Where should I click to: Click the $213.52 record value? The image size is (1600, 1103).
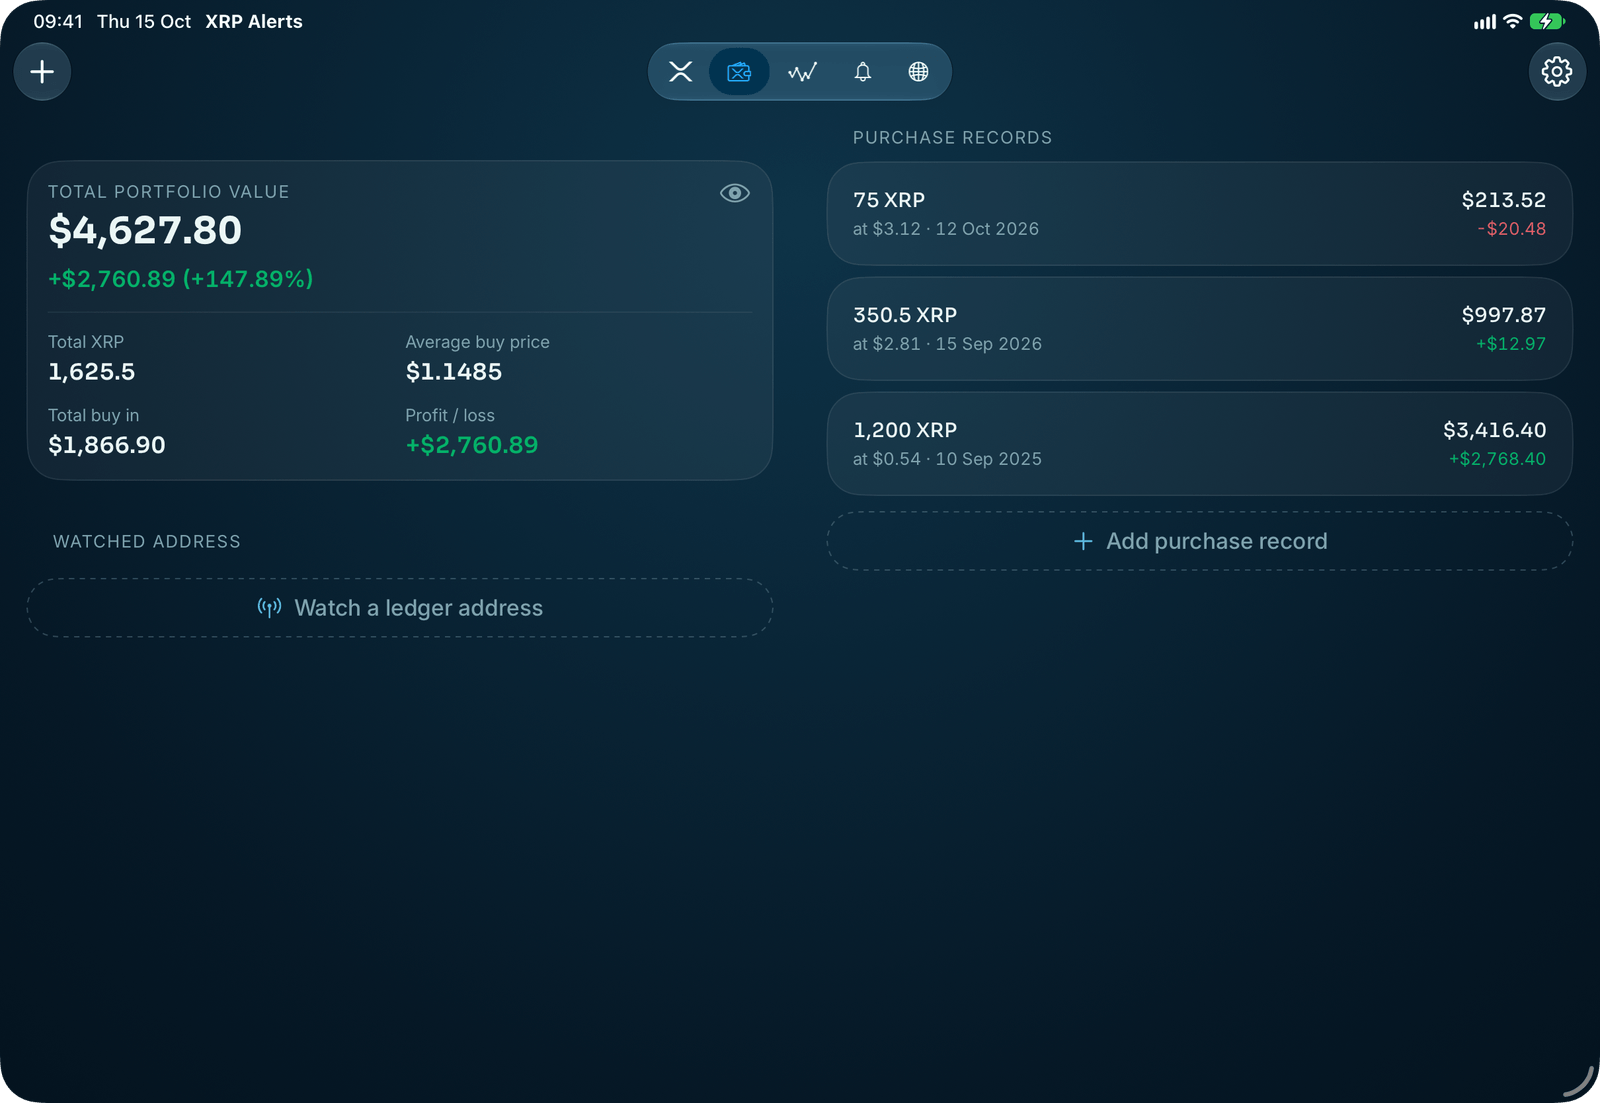[x=1504, y=200]
